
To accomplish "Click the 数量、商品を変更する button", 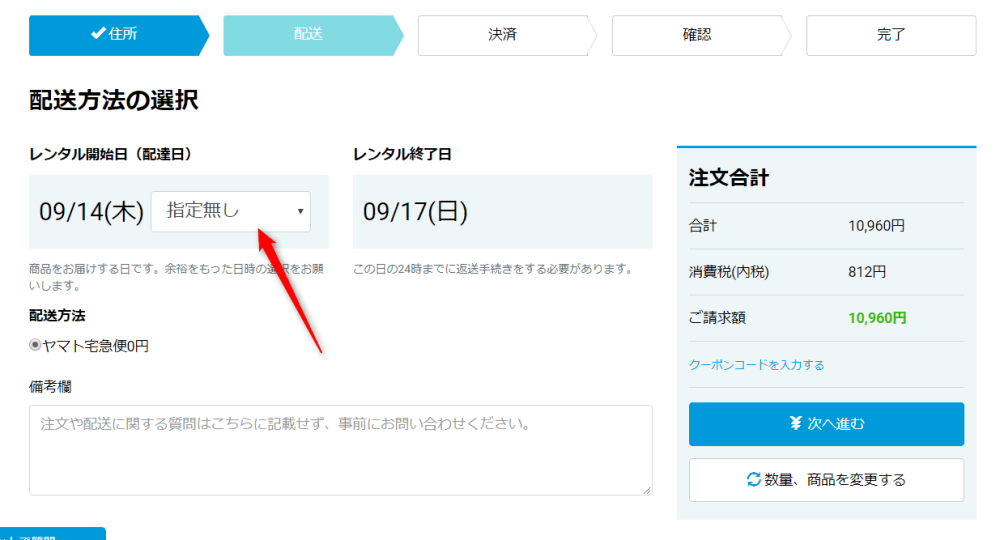I will pyautogui.click(x=827, y=480).
